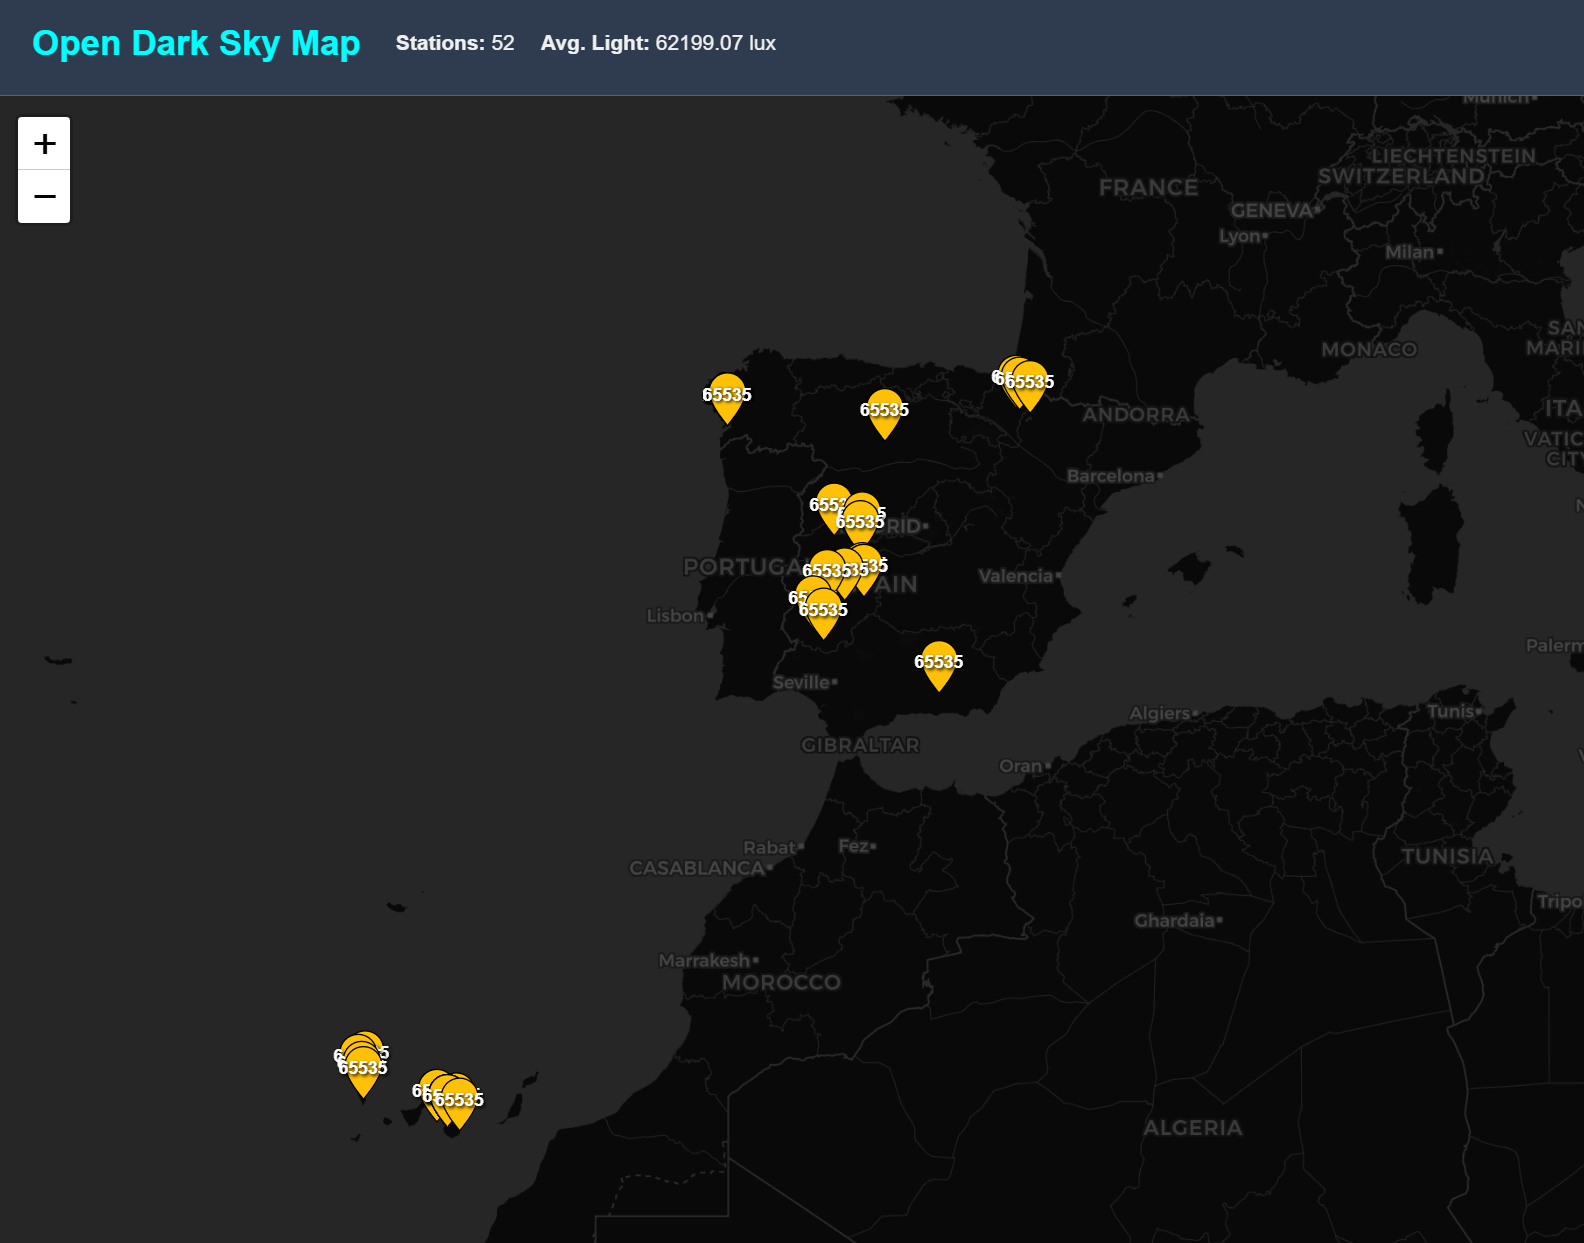Screen dimensions: 1584x1243
Task: Click the MOROCCO country label
Action: tap(781, 982)
